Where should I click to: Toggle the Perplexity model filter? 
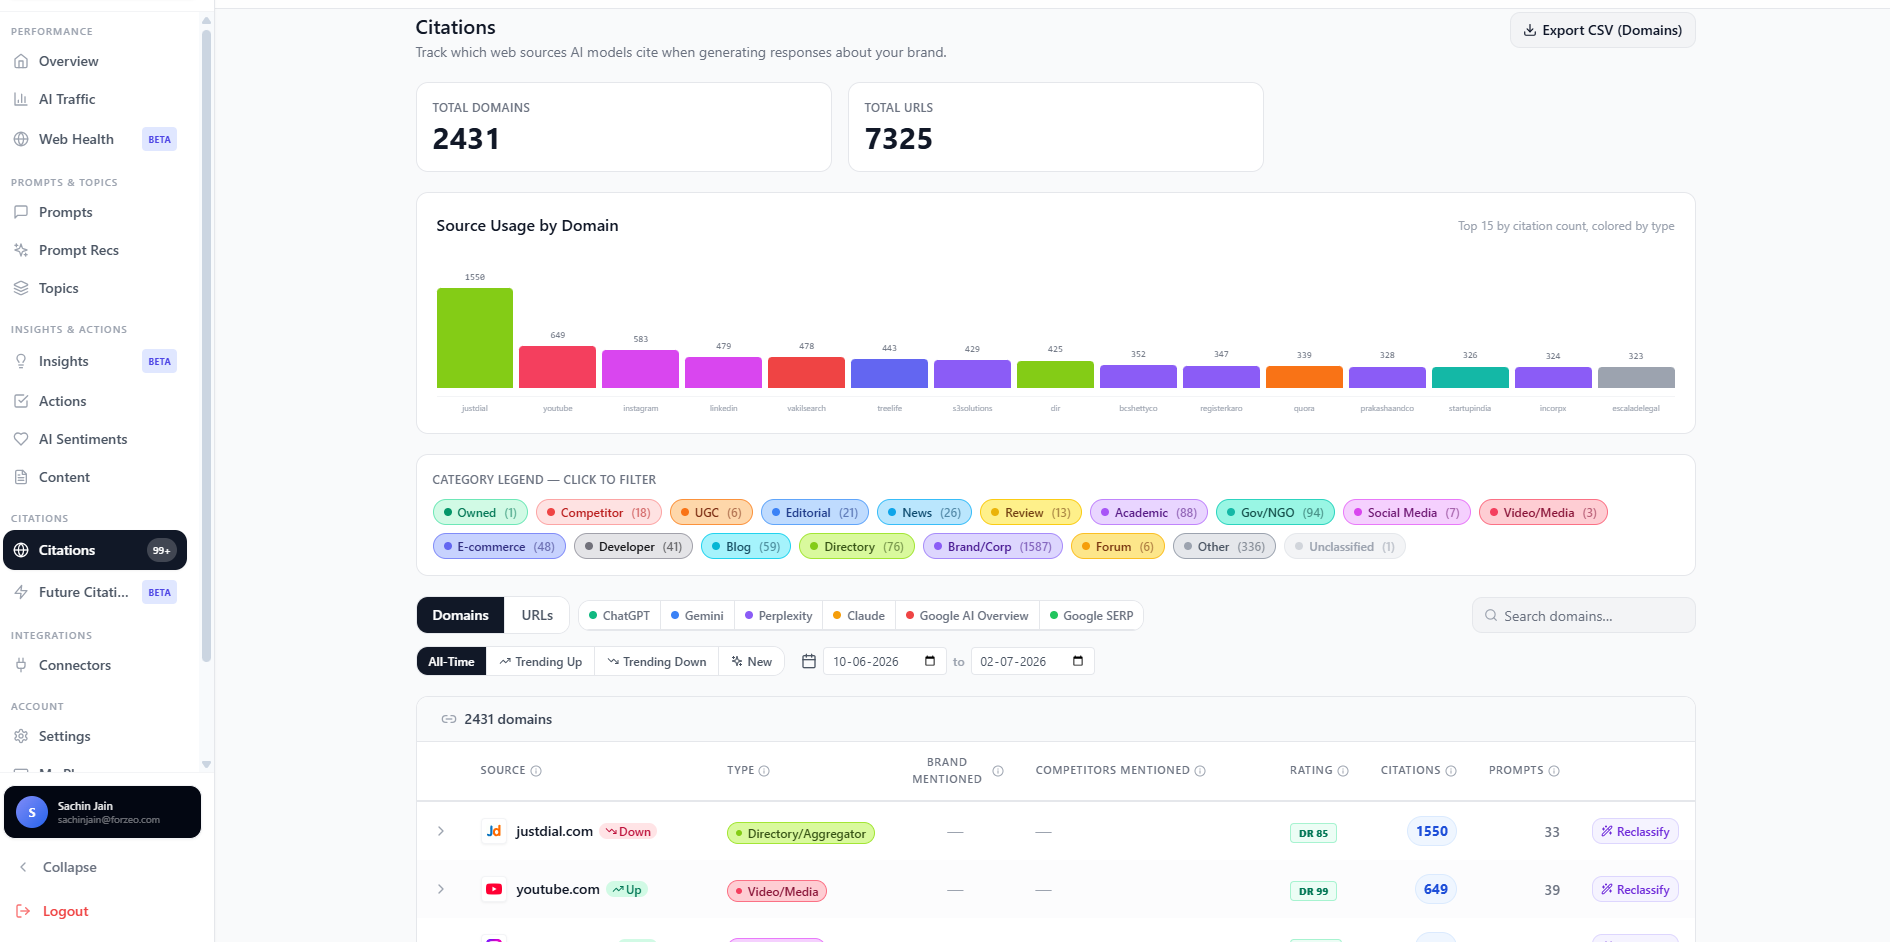tap(778, 616)
